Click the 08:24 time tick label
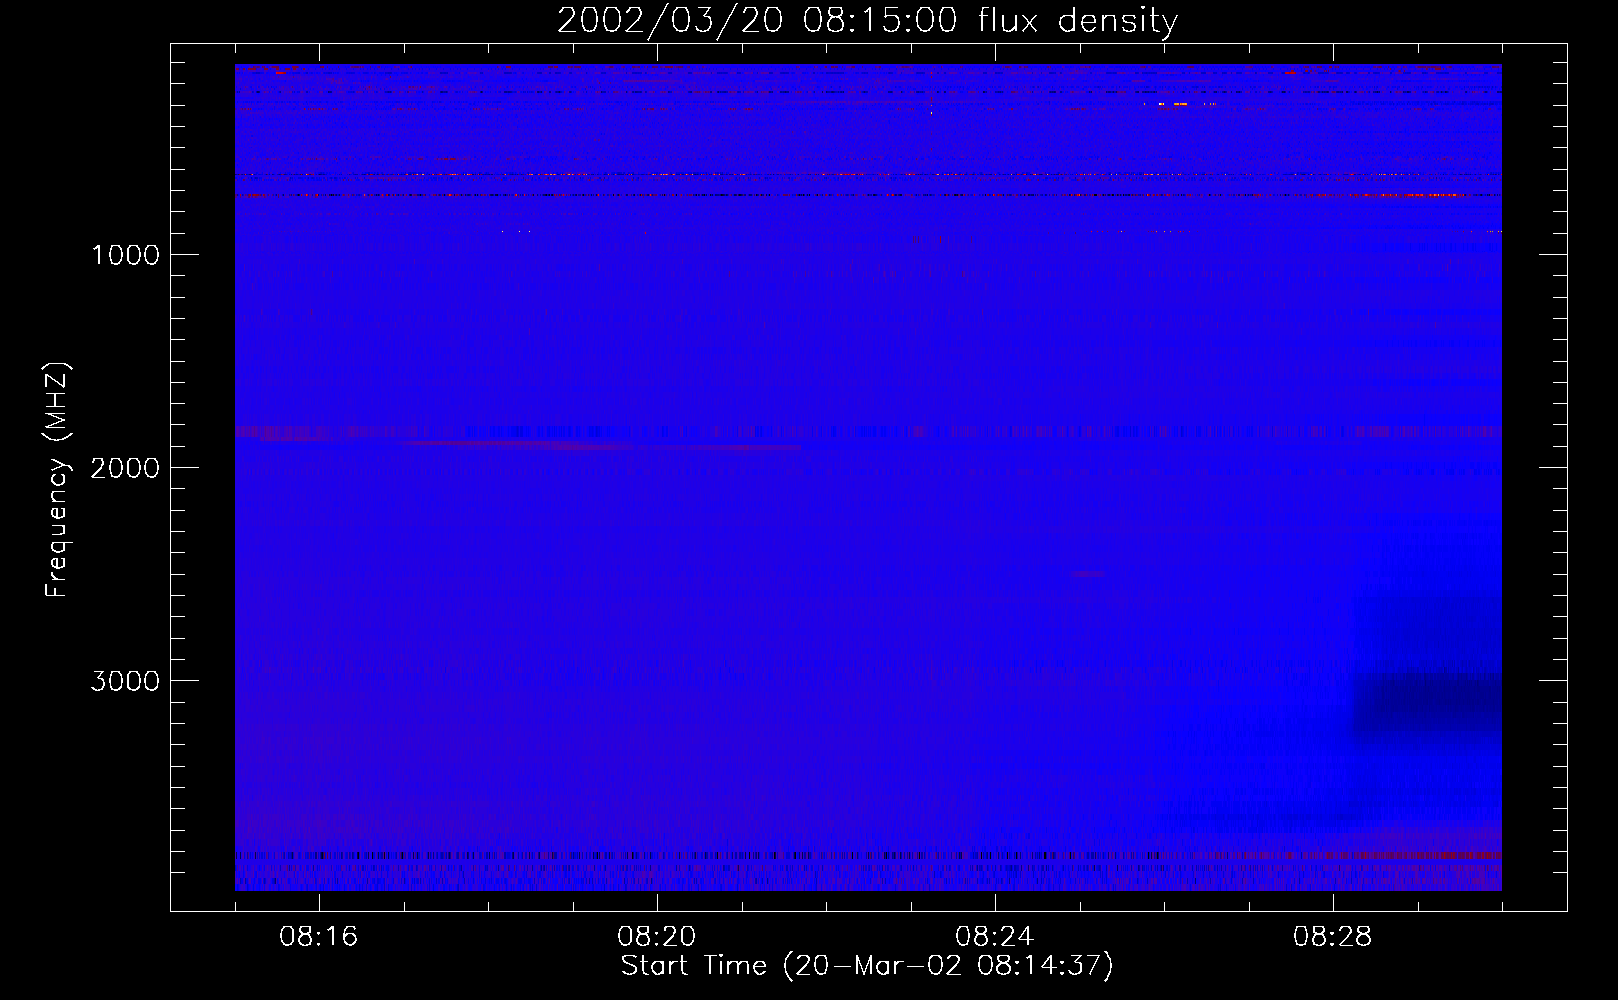 pos(995,937)
